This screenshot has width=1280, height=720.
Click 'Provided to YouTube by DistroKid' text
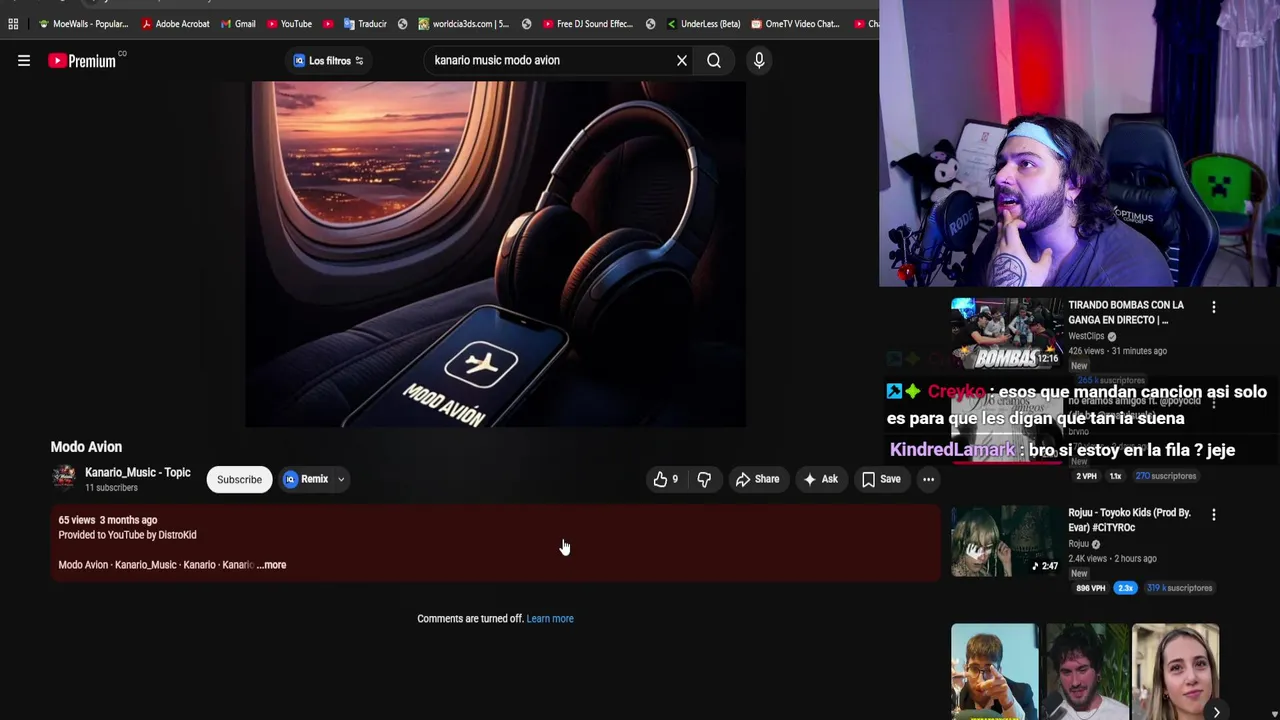127,535
